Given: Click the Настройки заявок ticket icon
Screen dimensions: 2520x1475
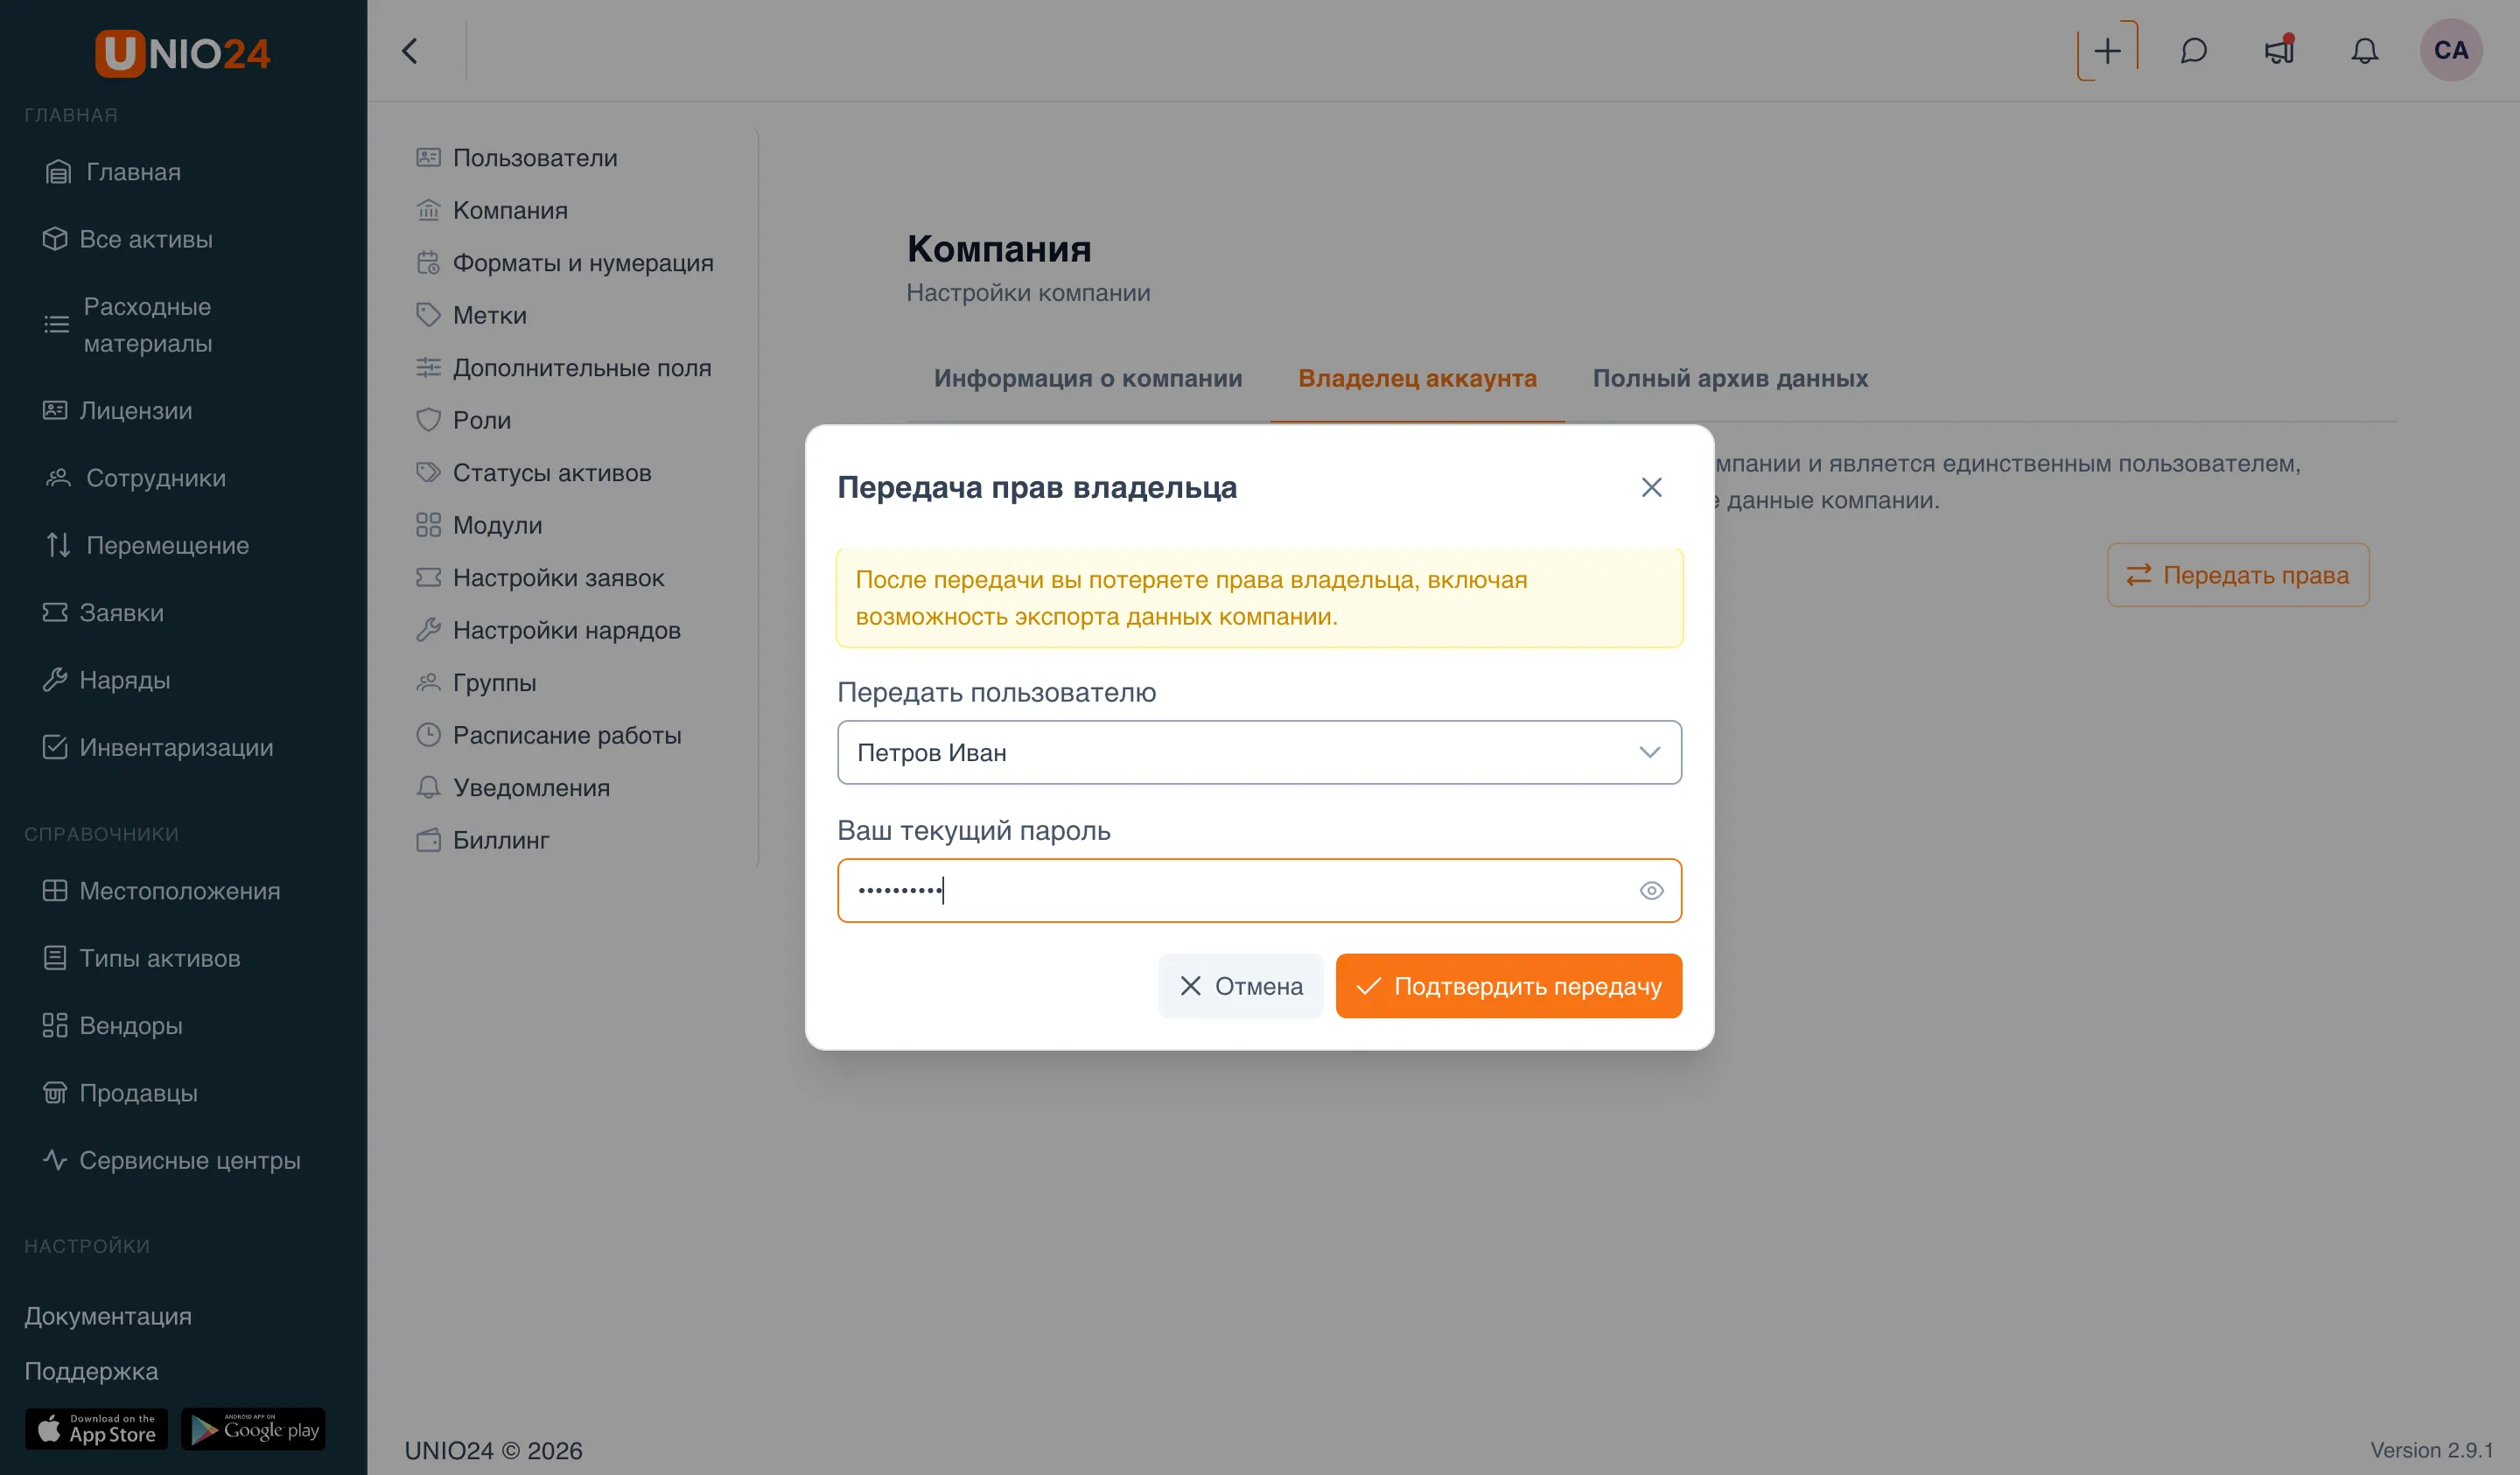Looking at the screenshot, I should click(x=428, y=577).
